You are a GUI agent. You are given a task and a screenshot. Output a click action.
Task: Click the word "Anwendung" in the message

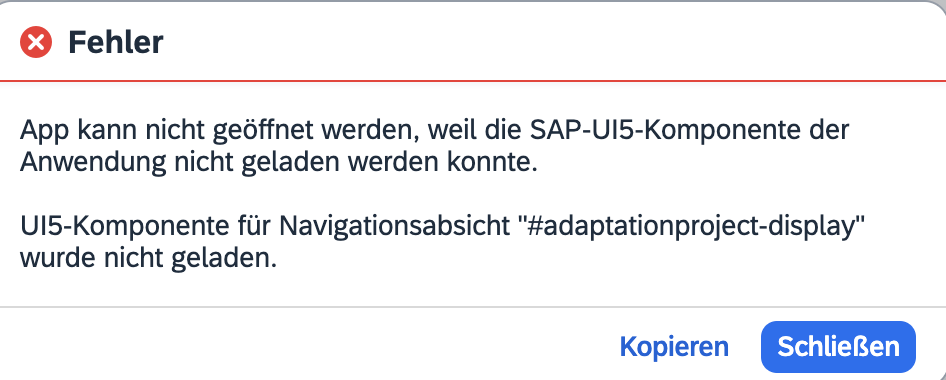pos(94,163)
